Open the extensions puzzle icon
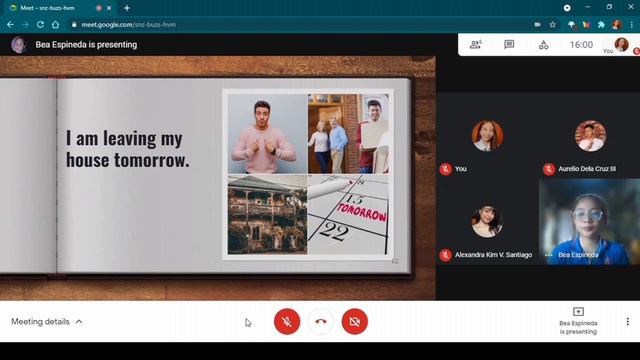The height and width of the screenshot is (360, 640). 601,24
